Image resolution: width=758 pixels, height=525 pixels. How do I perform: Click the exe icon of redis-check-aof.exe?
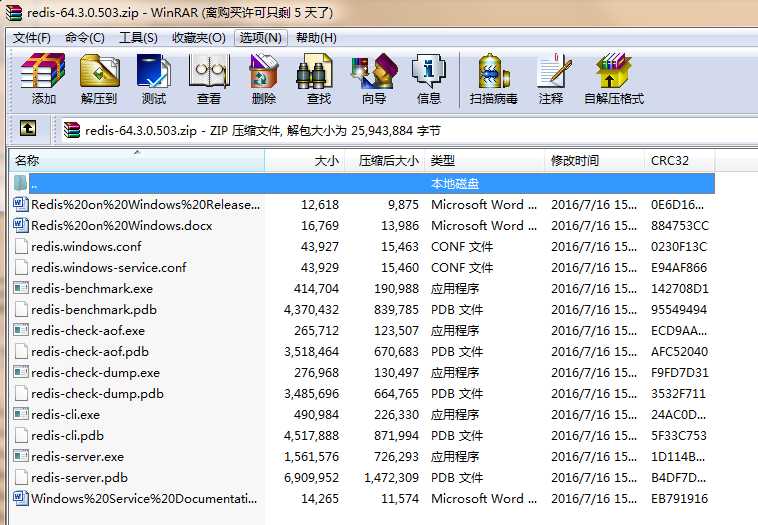(21, 330)
